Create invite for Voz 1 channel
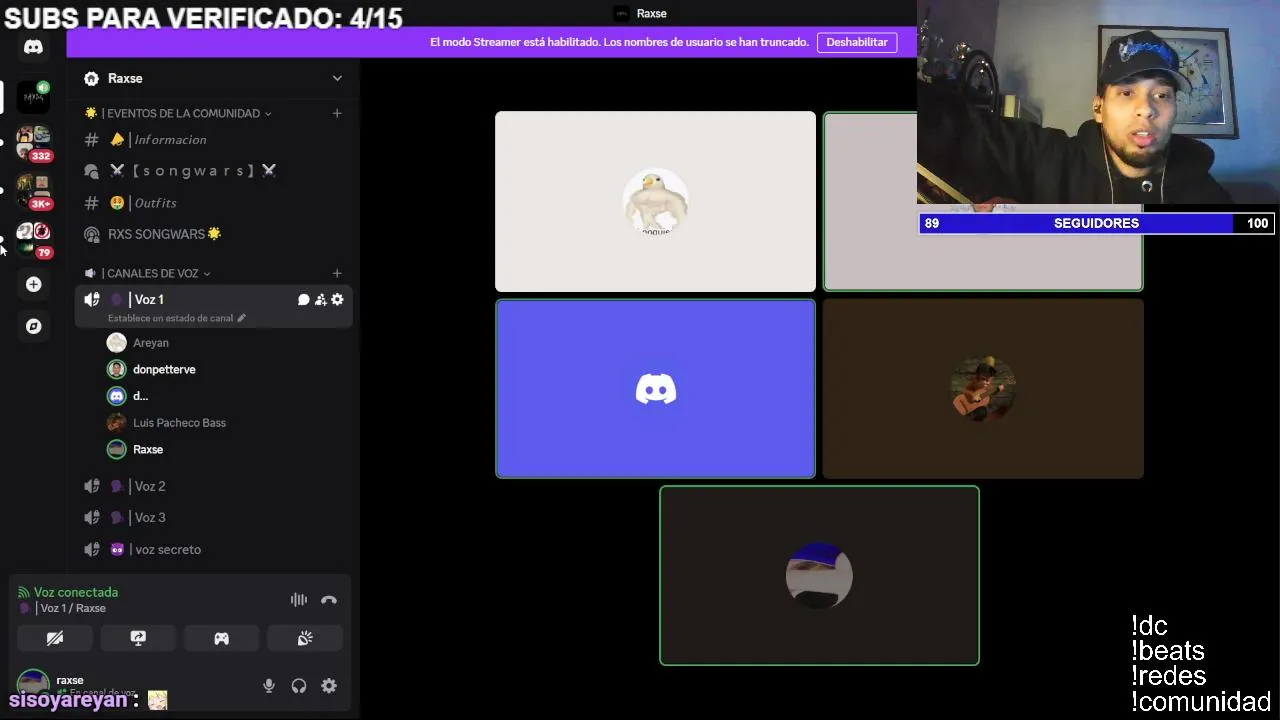The image size is (1280, 720). (321, 300)
